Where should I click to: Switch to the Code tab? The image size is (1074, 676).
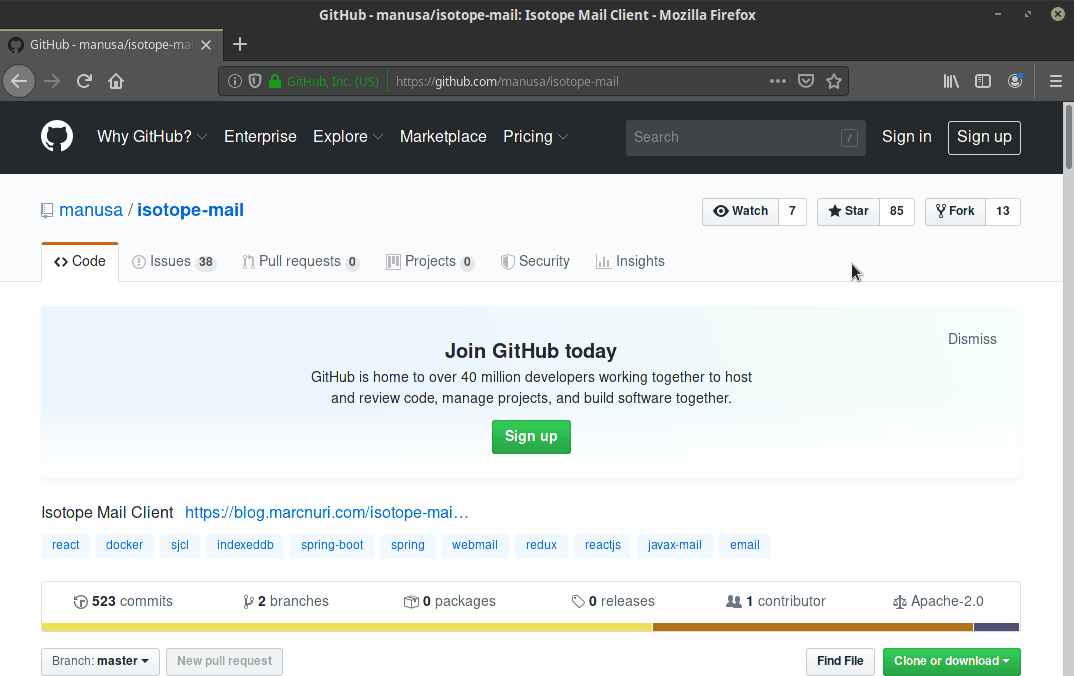(x=79, y=261)
